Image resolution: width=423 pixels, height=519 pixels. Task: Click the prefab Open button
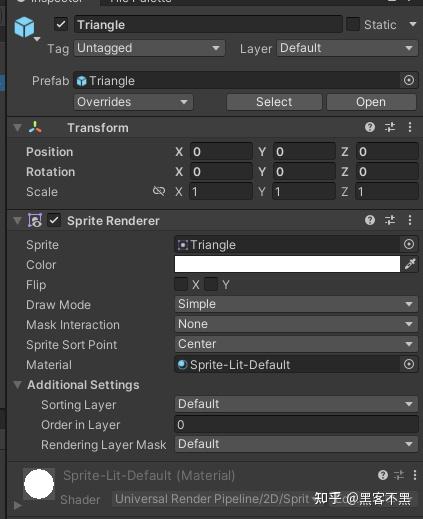[x=371, y=102]
